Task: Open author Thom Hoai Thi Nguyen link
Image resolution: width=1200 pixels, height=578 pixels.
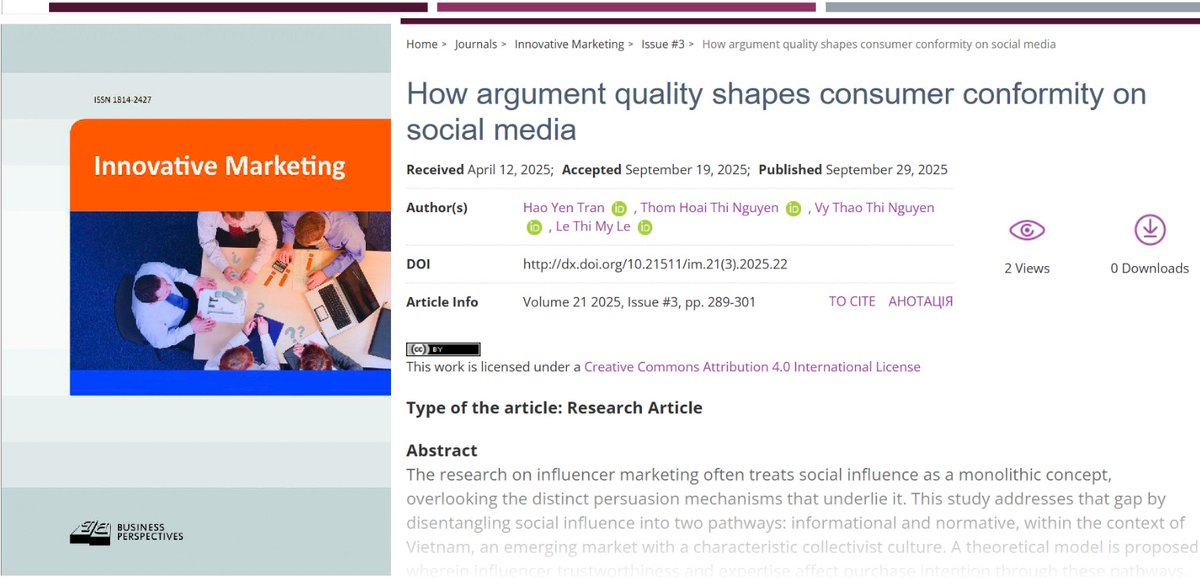Action: click(x=711, y=208)
